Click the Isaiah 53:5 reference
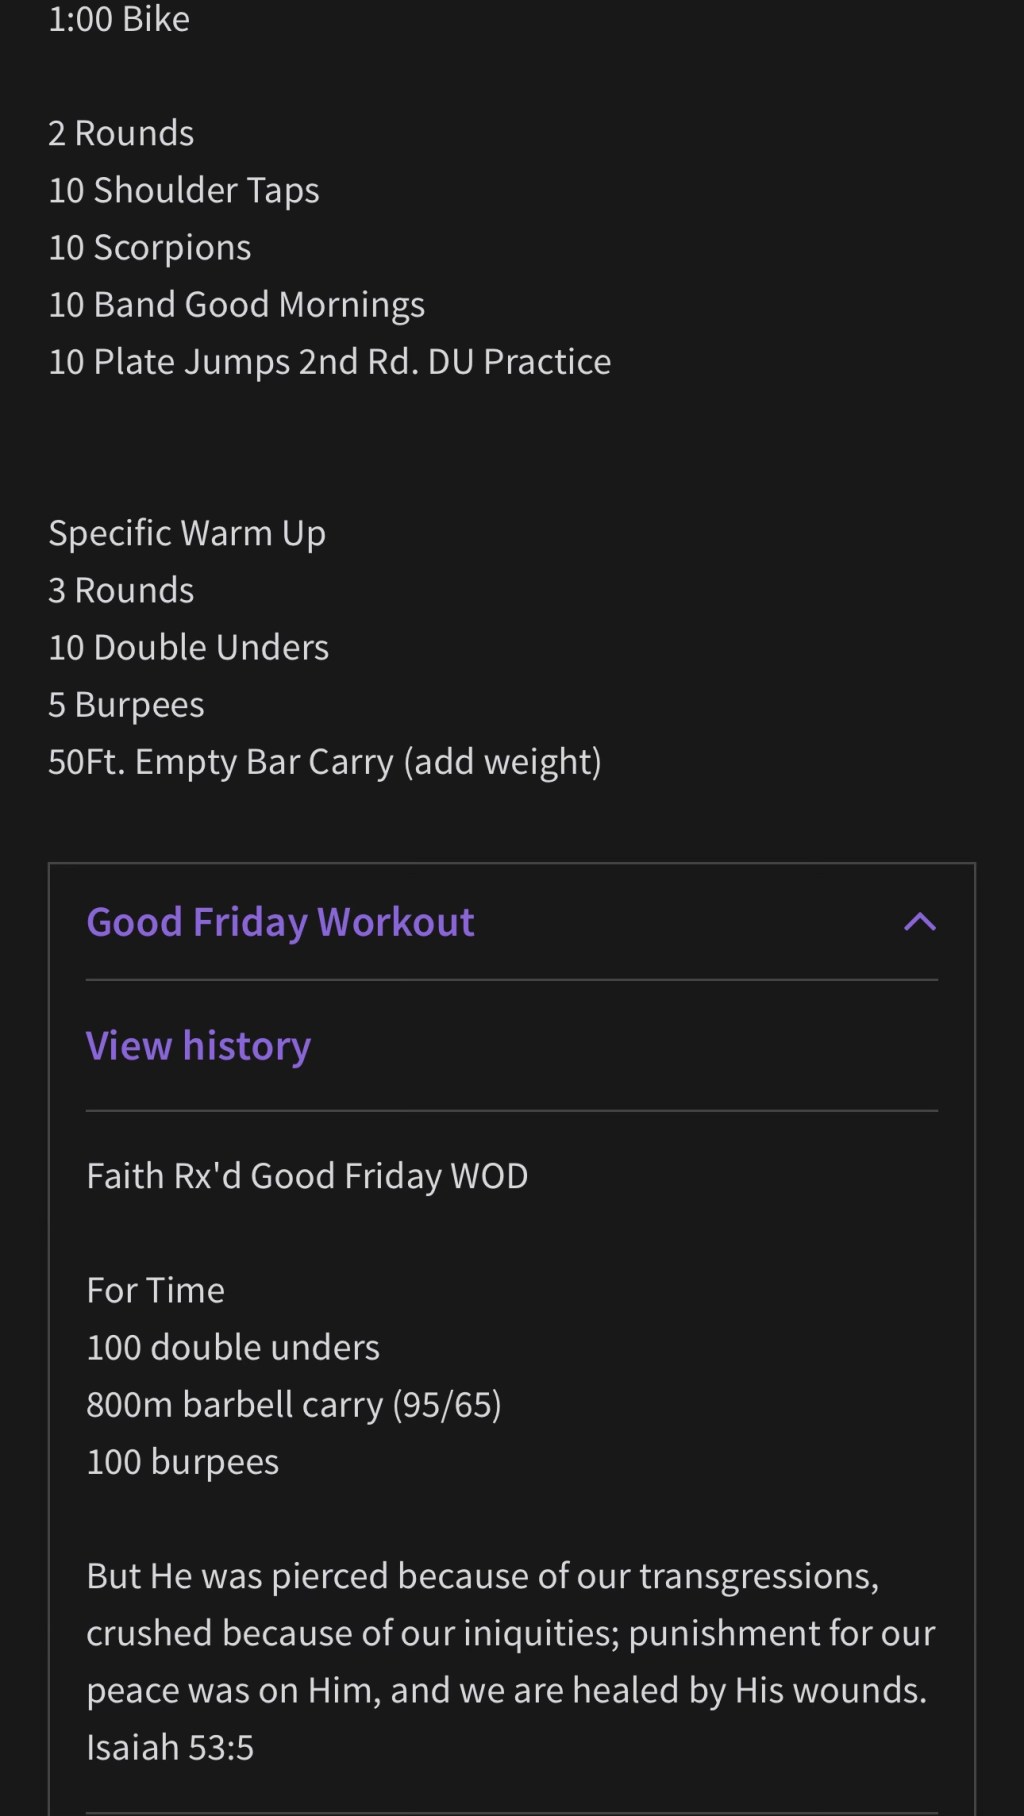Image resolution: width=1024 pixels, height=1816 pixels. pos(170,1747)
